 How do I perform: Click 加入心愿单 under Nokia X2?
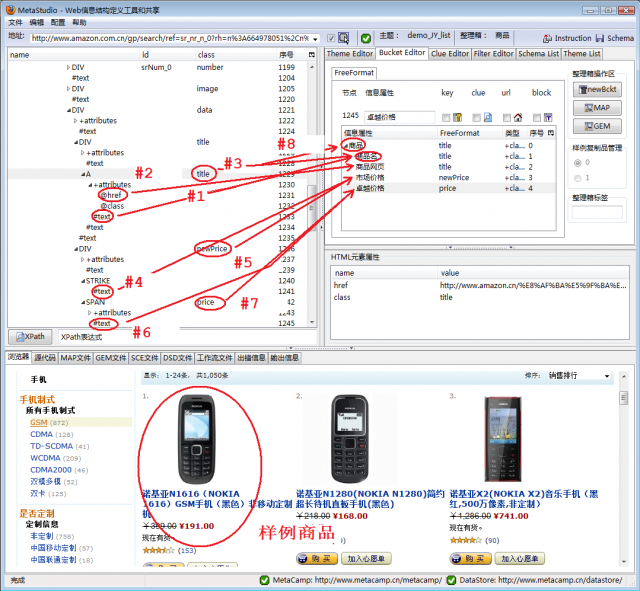[x=520, y=559]
